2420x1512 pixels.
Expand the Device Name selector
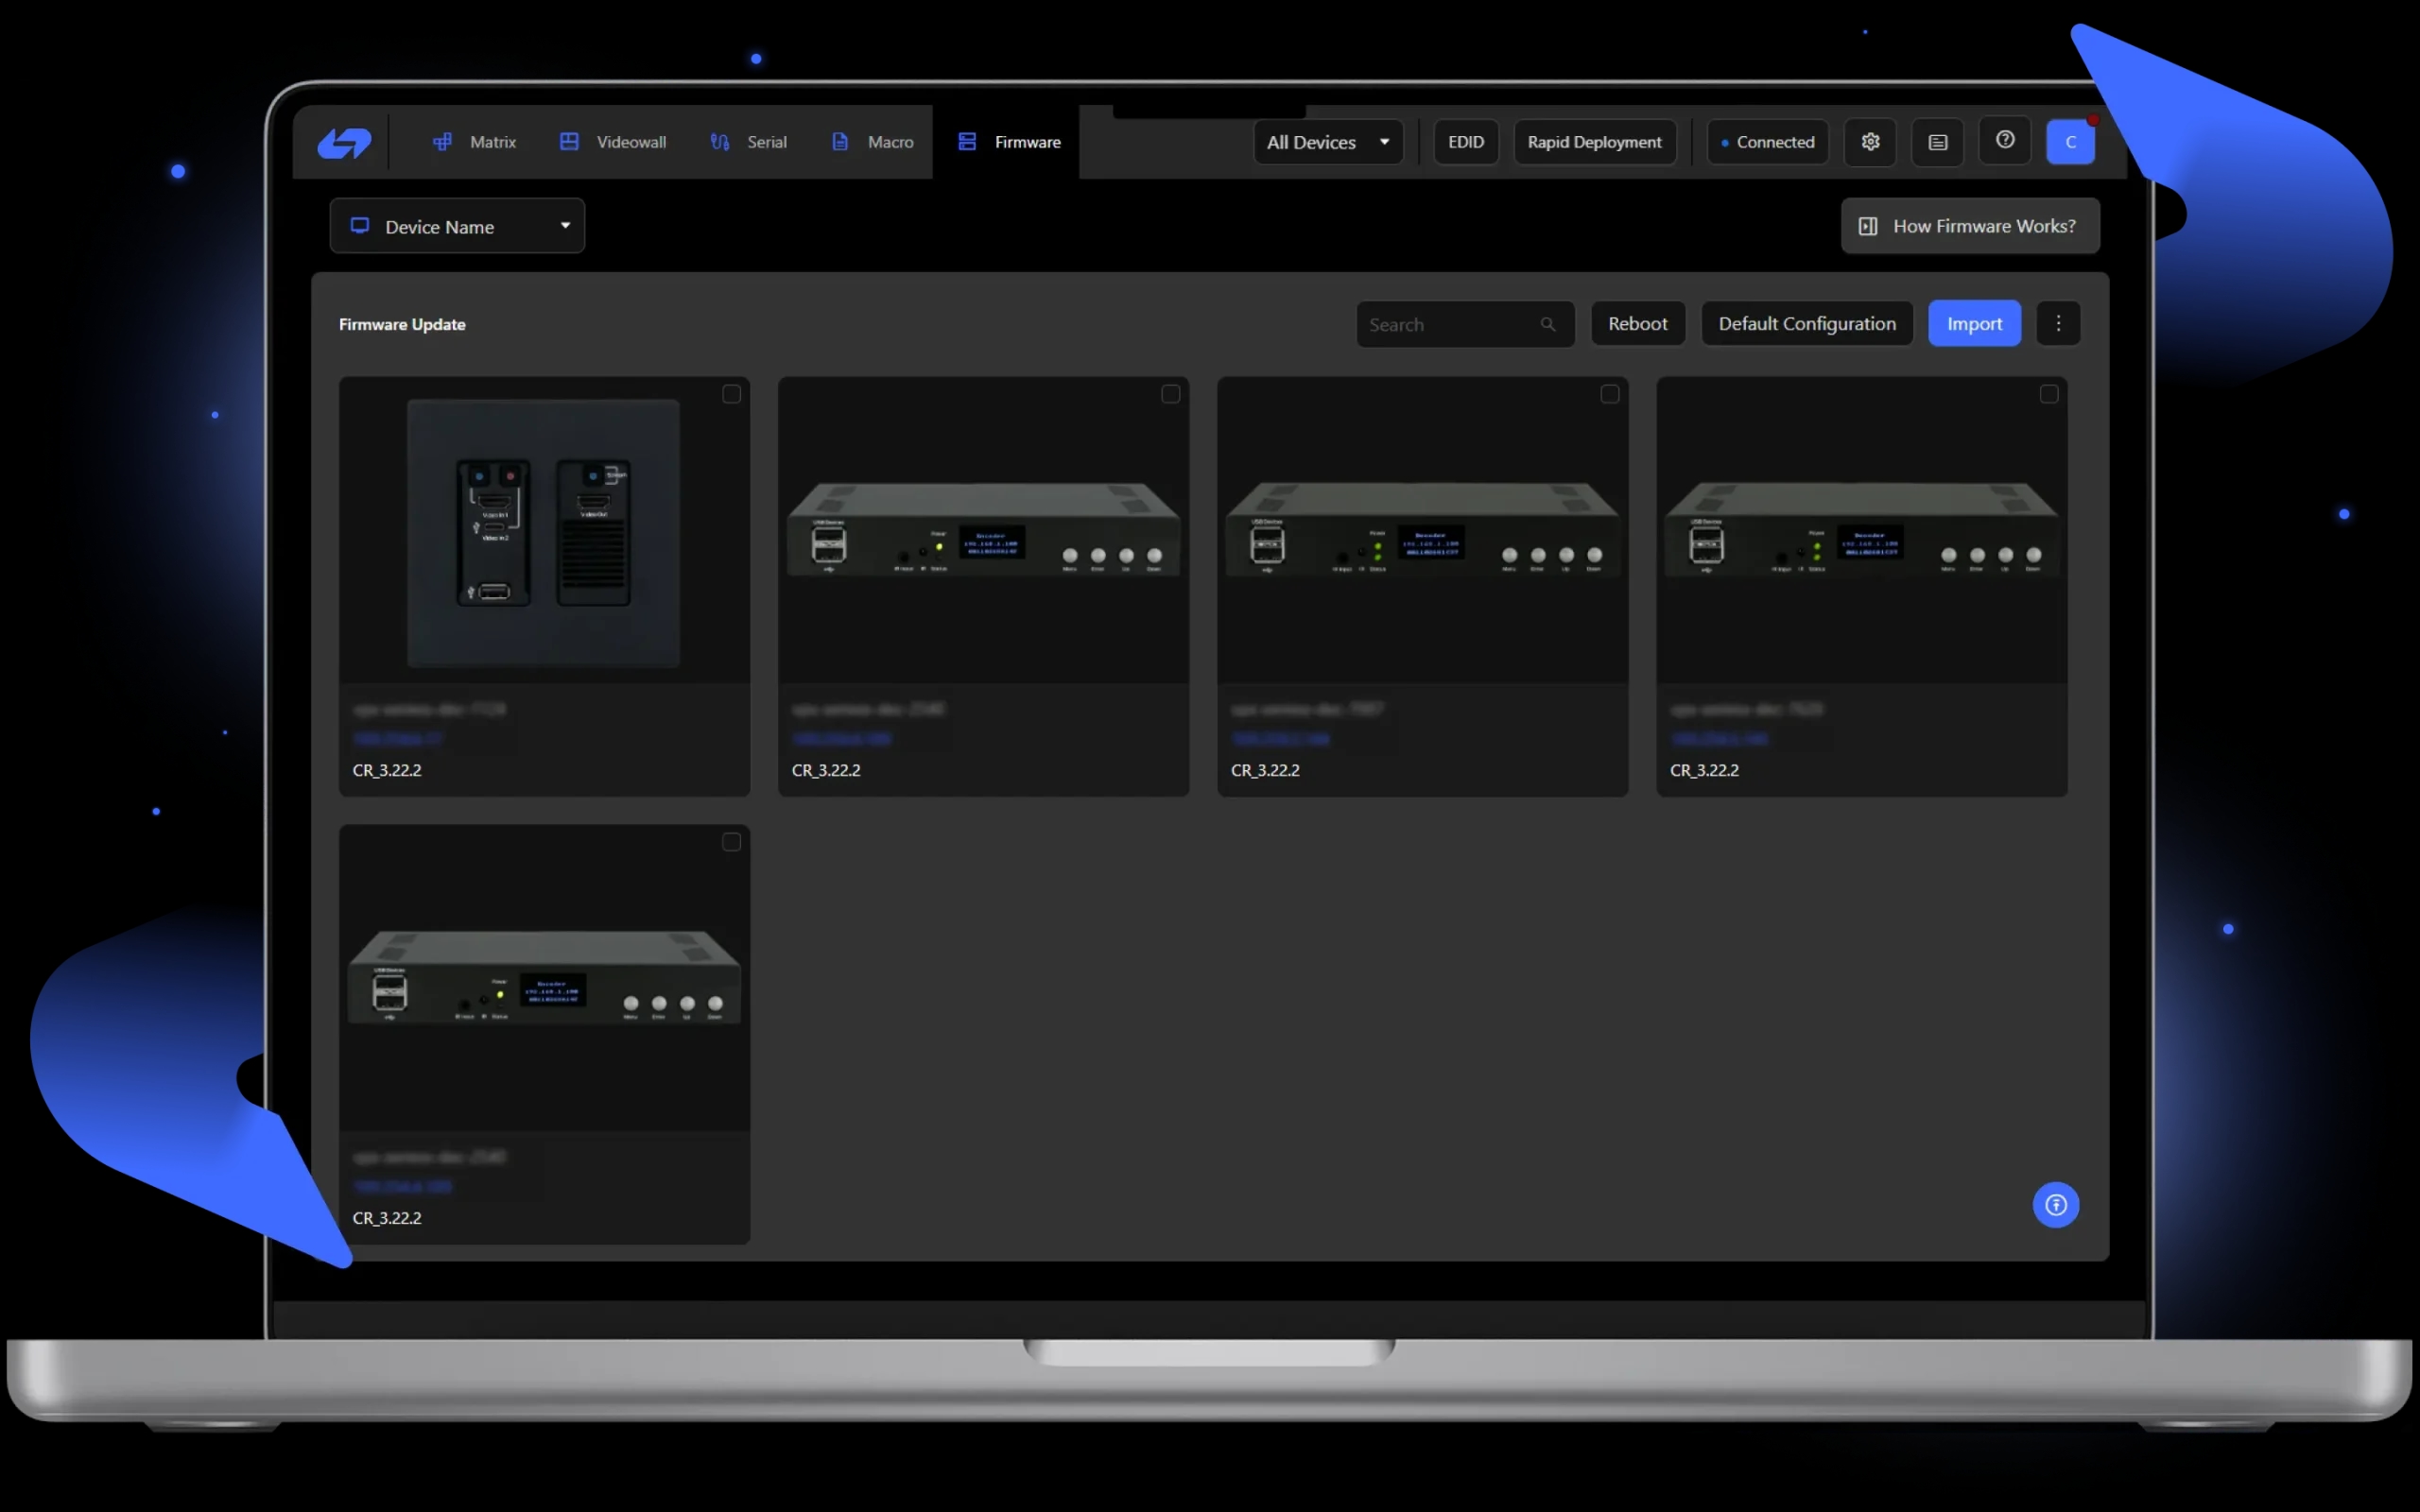tap(457, 225)
